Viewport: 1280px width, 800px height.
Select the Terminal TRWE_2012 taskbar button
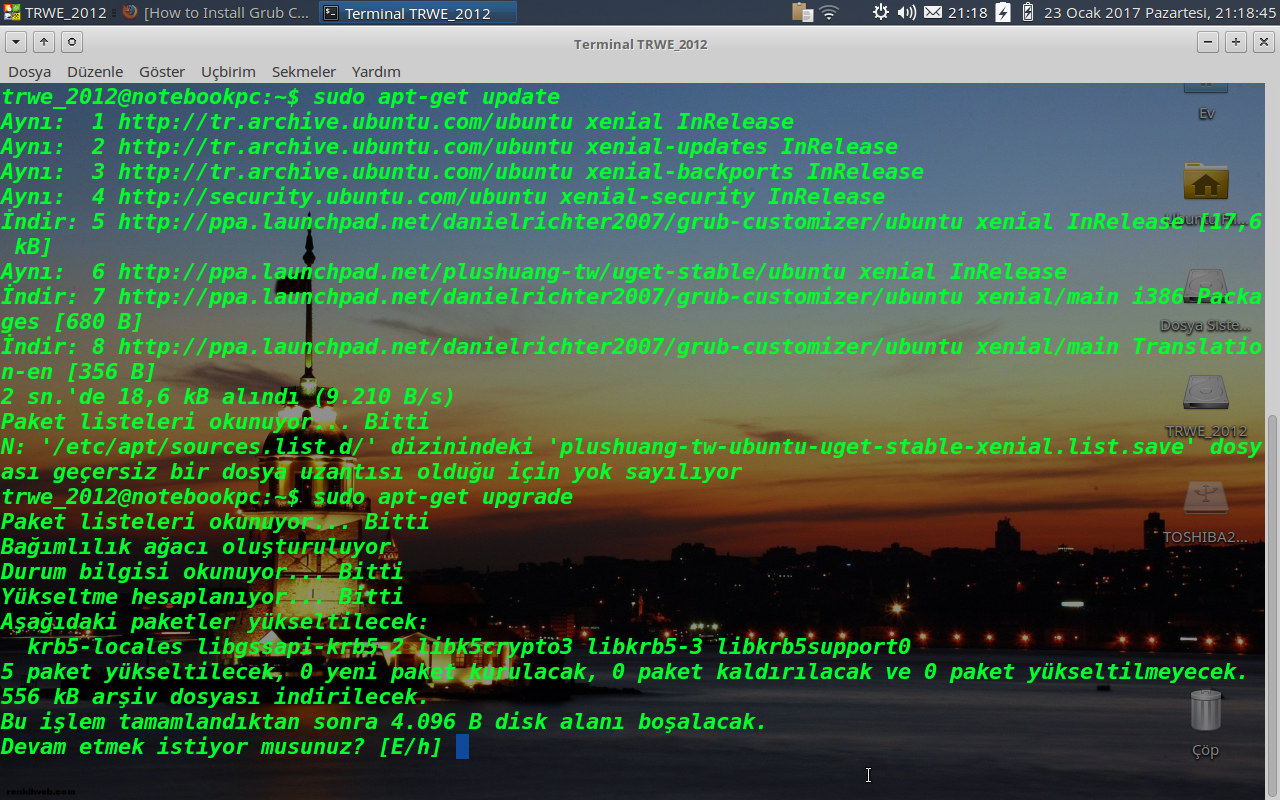point(418,13)
